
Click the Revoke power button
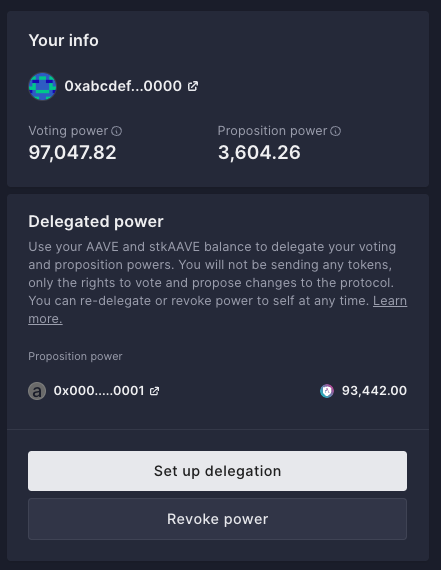point(217,519)
